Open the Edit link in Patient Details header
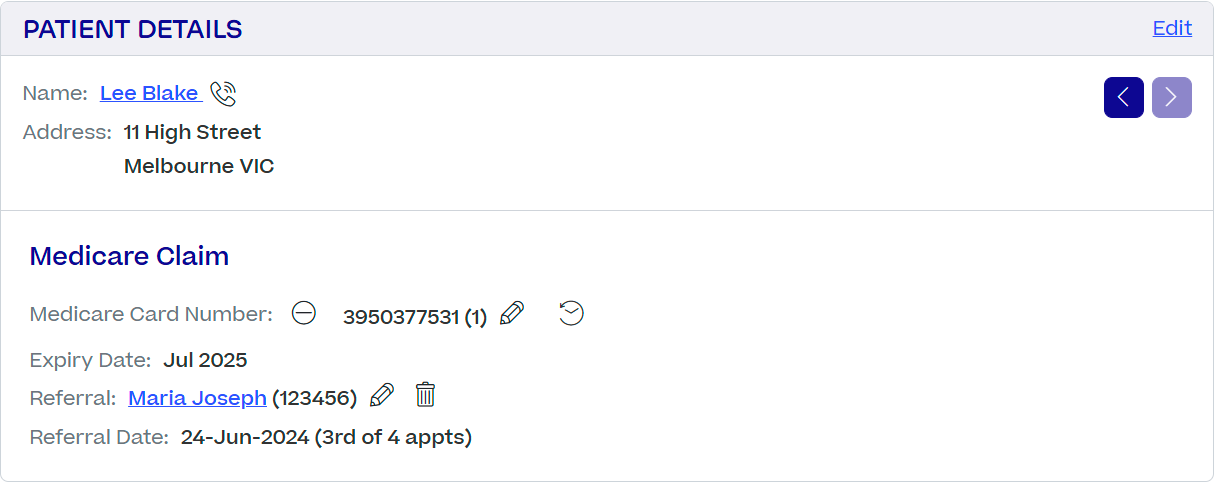 point(1172,28)
